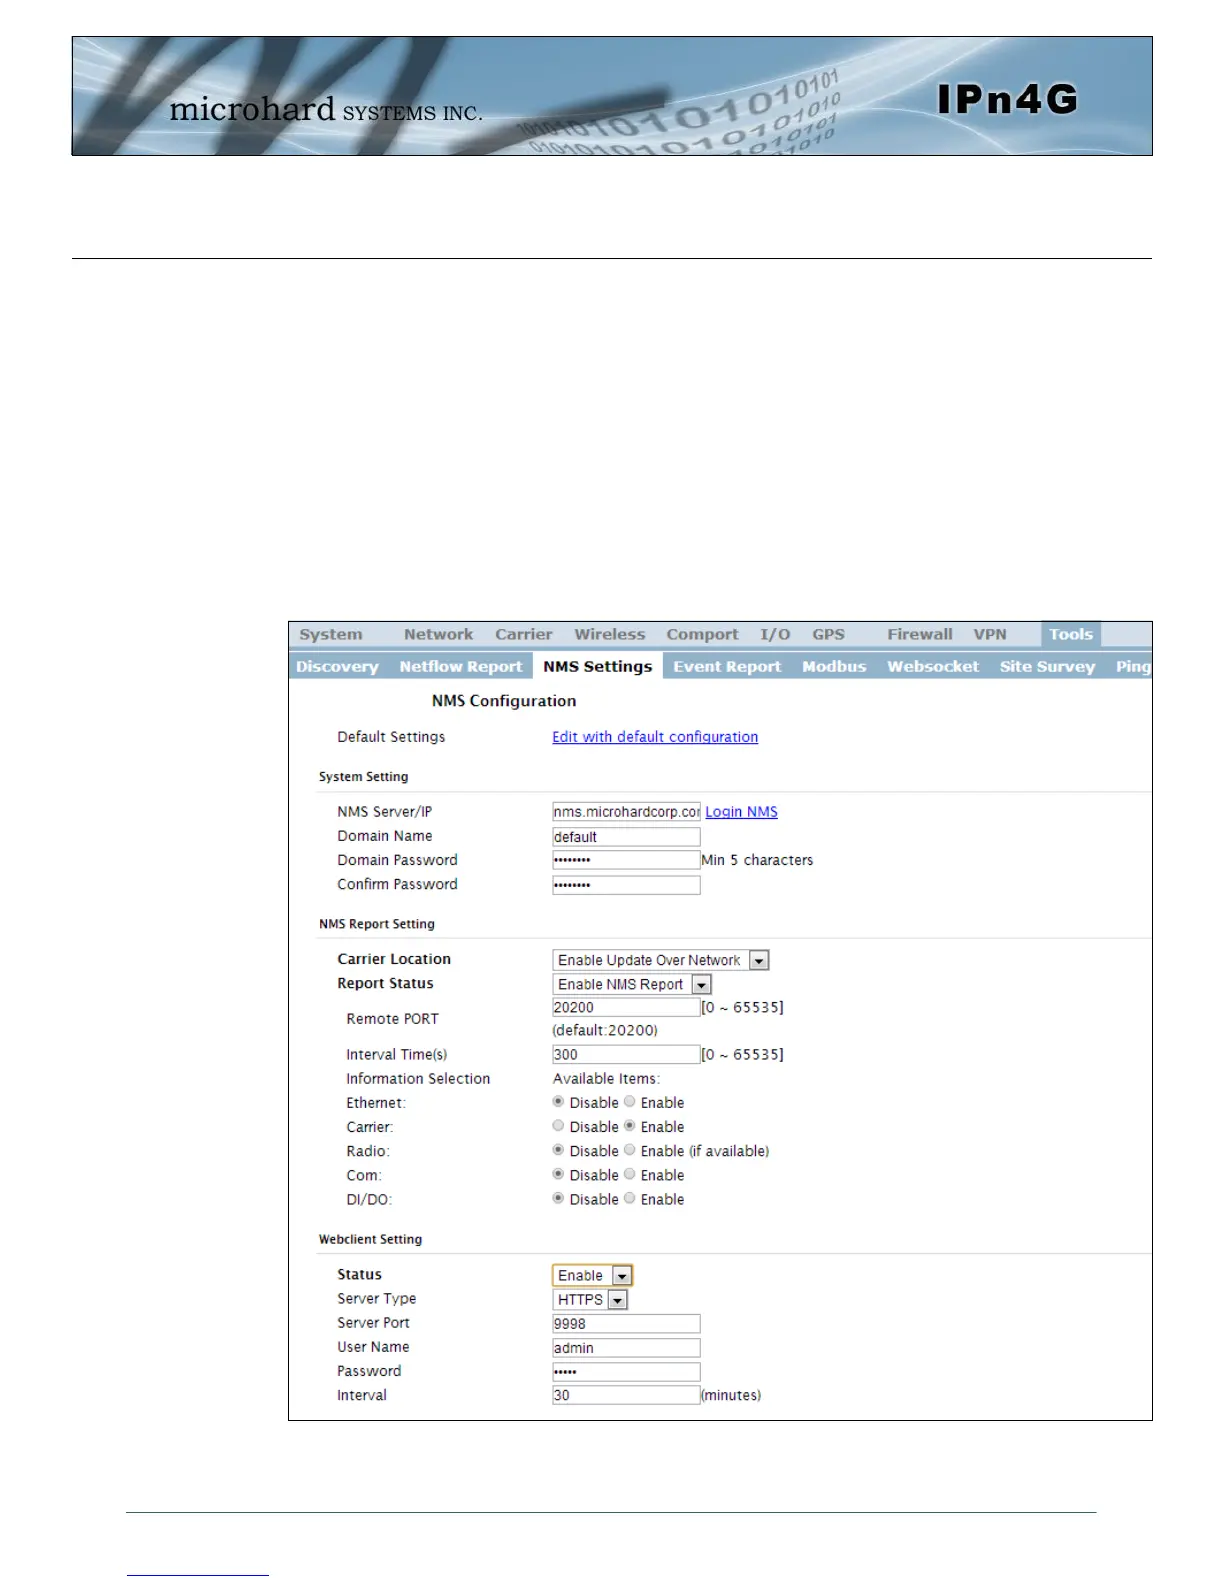This screenshot has width=1224, height=1584.
Task: Click the Server Port field
Action: click(x=626, y=1324)
